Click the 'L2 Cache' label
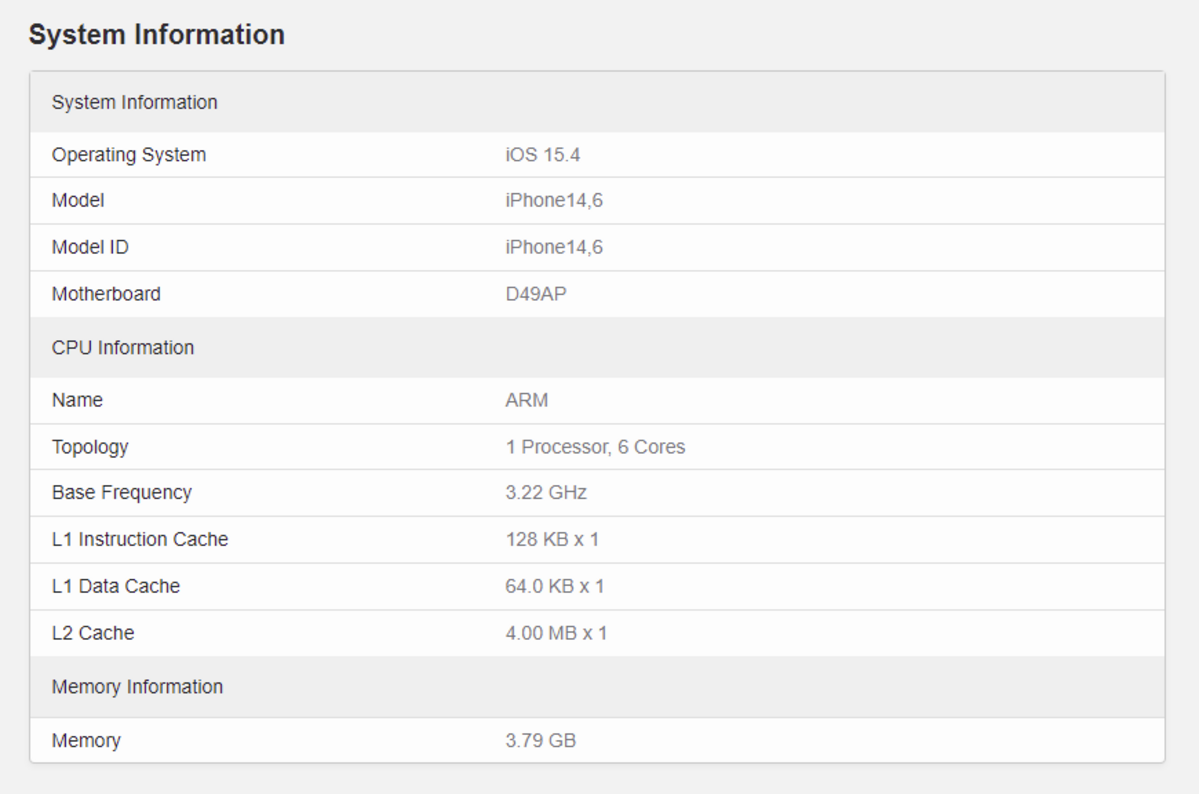This screenshot has height=794, width=1199. point(93,633)
